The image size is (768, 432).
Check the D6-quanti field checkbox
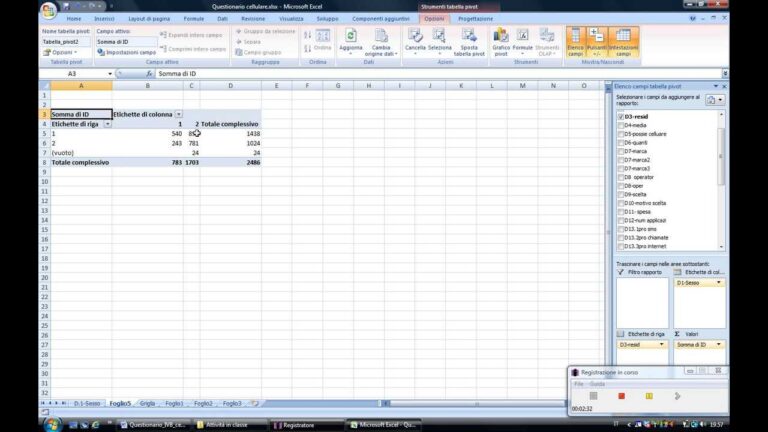621,143
